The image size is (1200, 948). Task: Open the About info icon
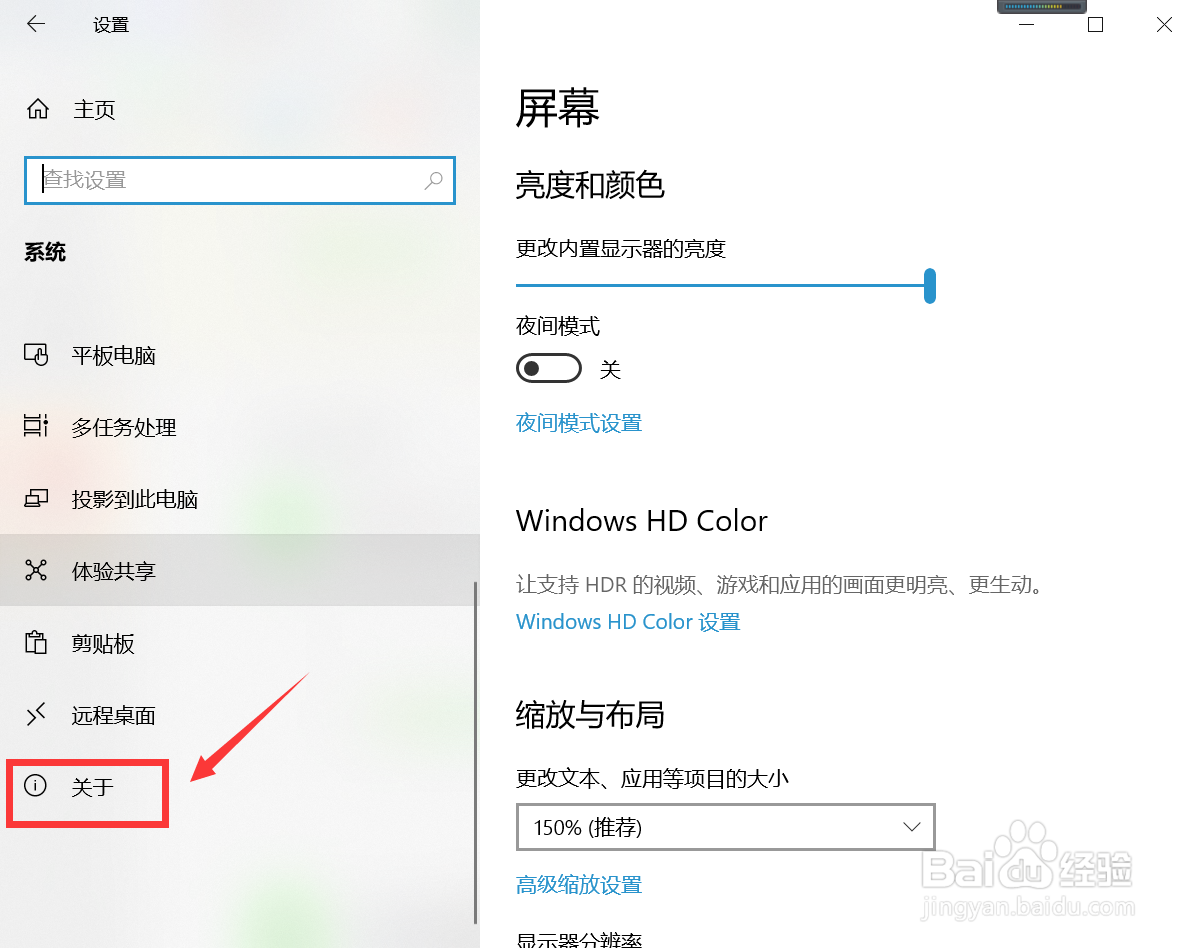pyautogui.click(x=36, y=786)
